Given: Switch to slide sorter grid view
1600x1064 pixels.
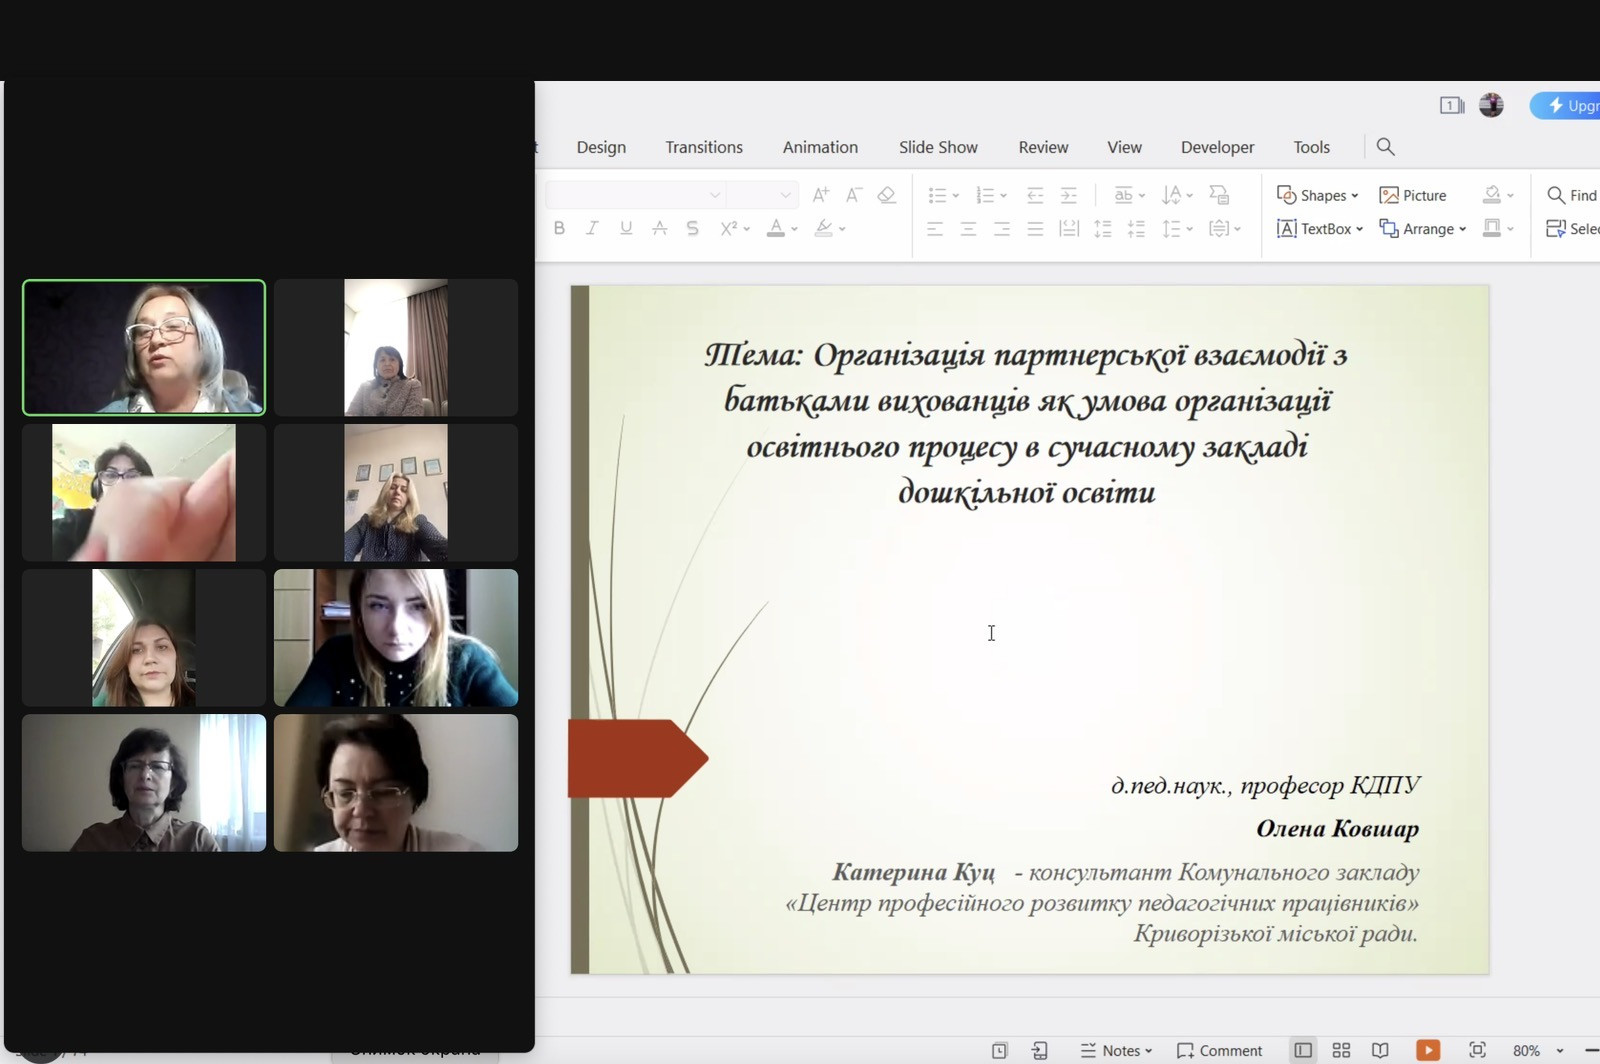Looking at the screenshot, I should [1341, 1050].
